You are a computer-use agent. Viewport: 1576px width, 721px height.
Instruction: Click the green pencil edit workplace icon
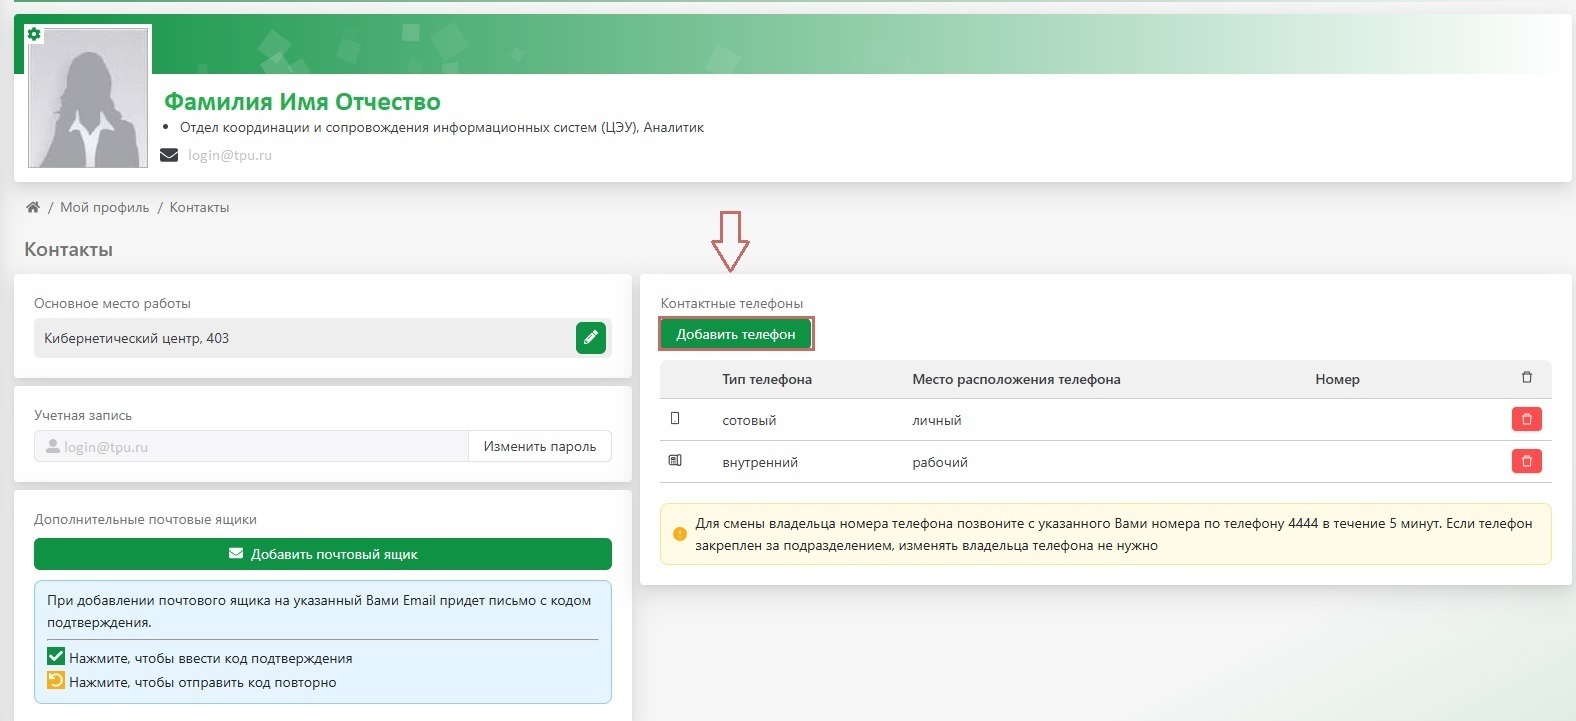click(x=591, y=338)
